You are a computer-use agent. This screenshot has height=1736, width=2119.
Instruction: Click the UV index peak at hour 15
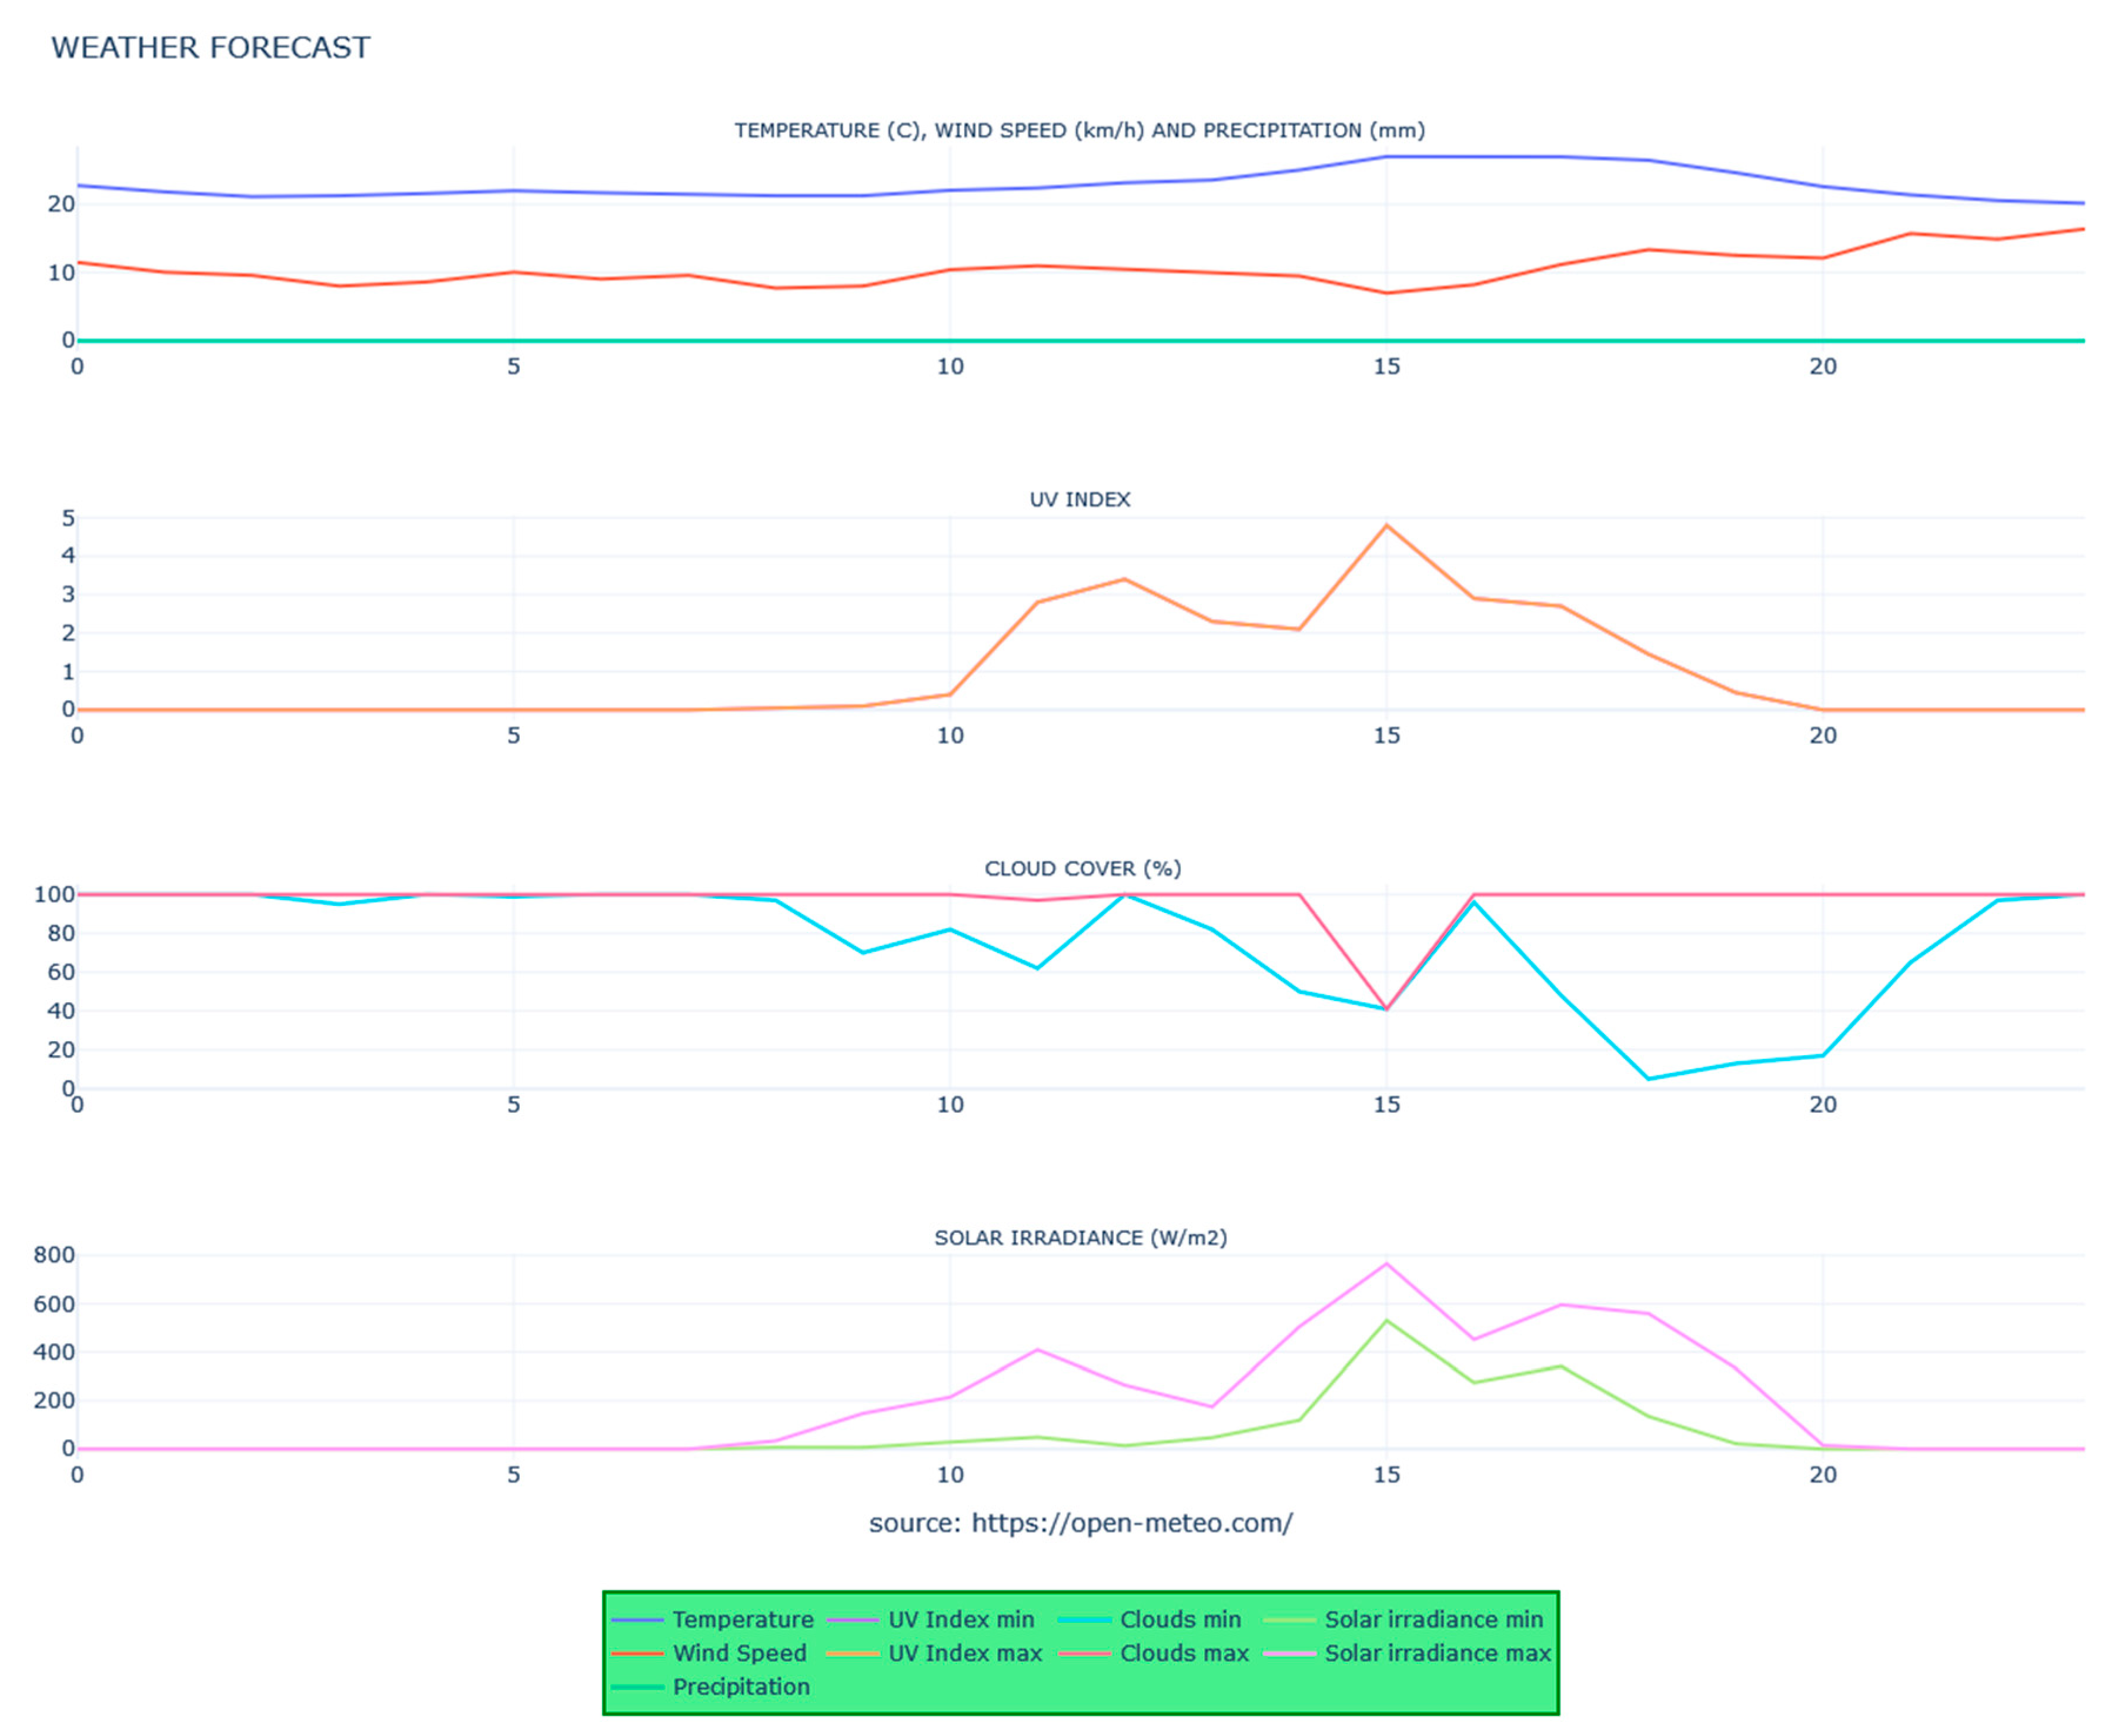point(1386,525)
